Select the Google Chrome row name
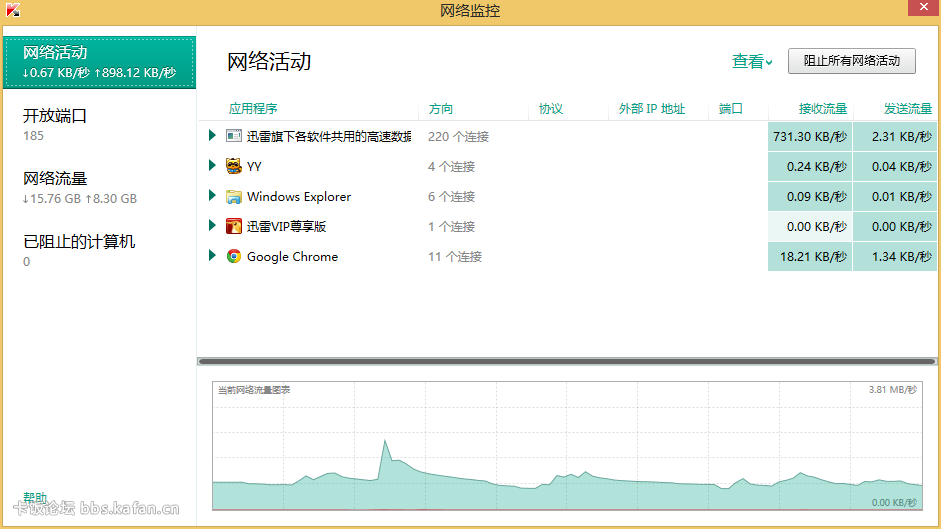This screenshot has height=529, width=941. coord(292,257)
